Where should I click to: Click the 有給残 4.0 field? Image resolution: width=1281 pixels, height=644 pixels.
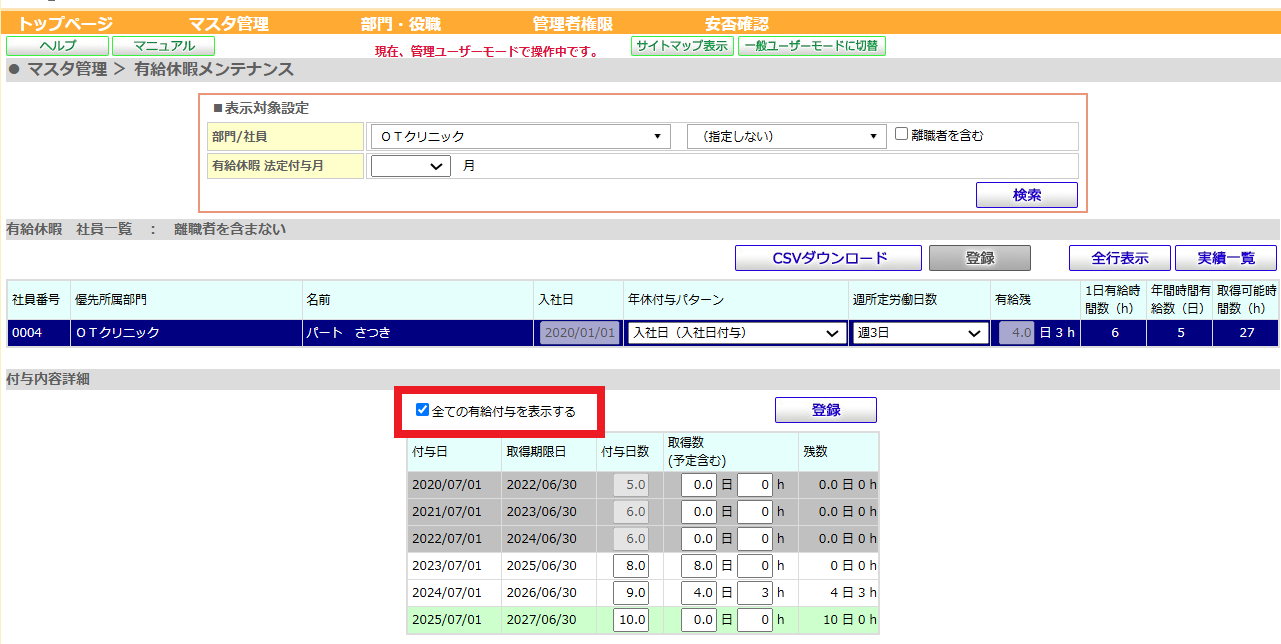coord(1016,333)
